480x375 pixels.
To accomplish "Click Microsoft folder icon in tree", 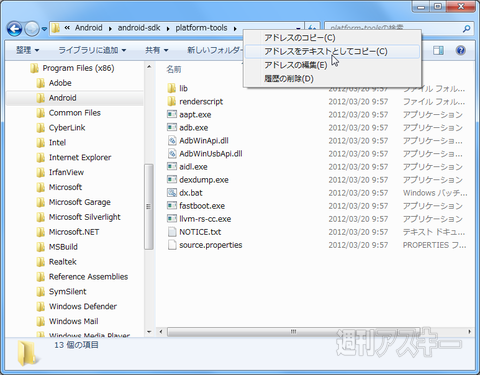I will click(40, 187).
